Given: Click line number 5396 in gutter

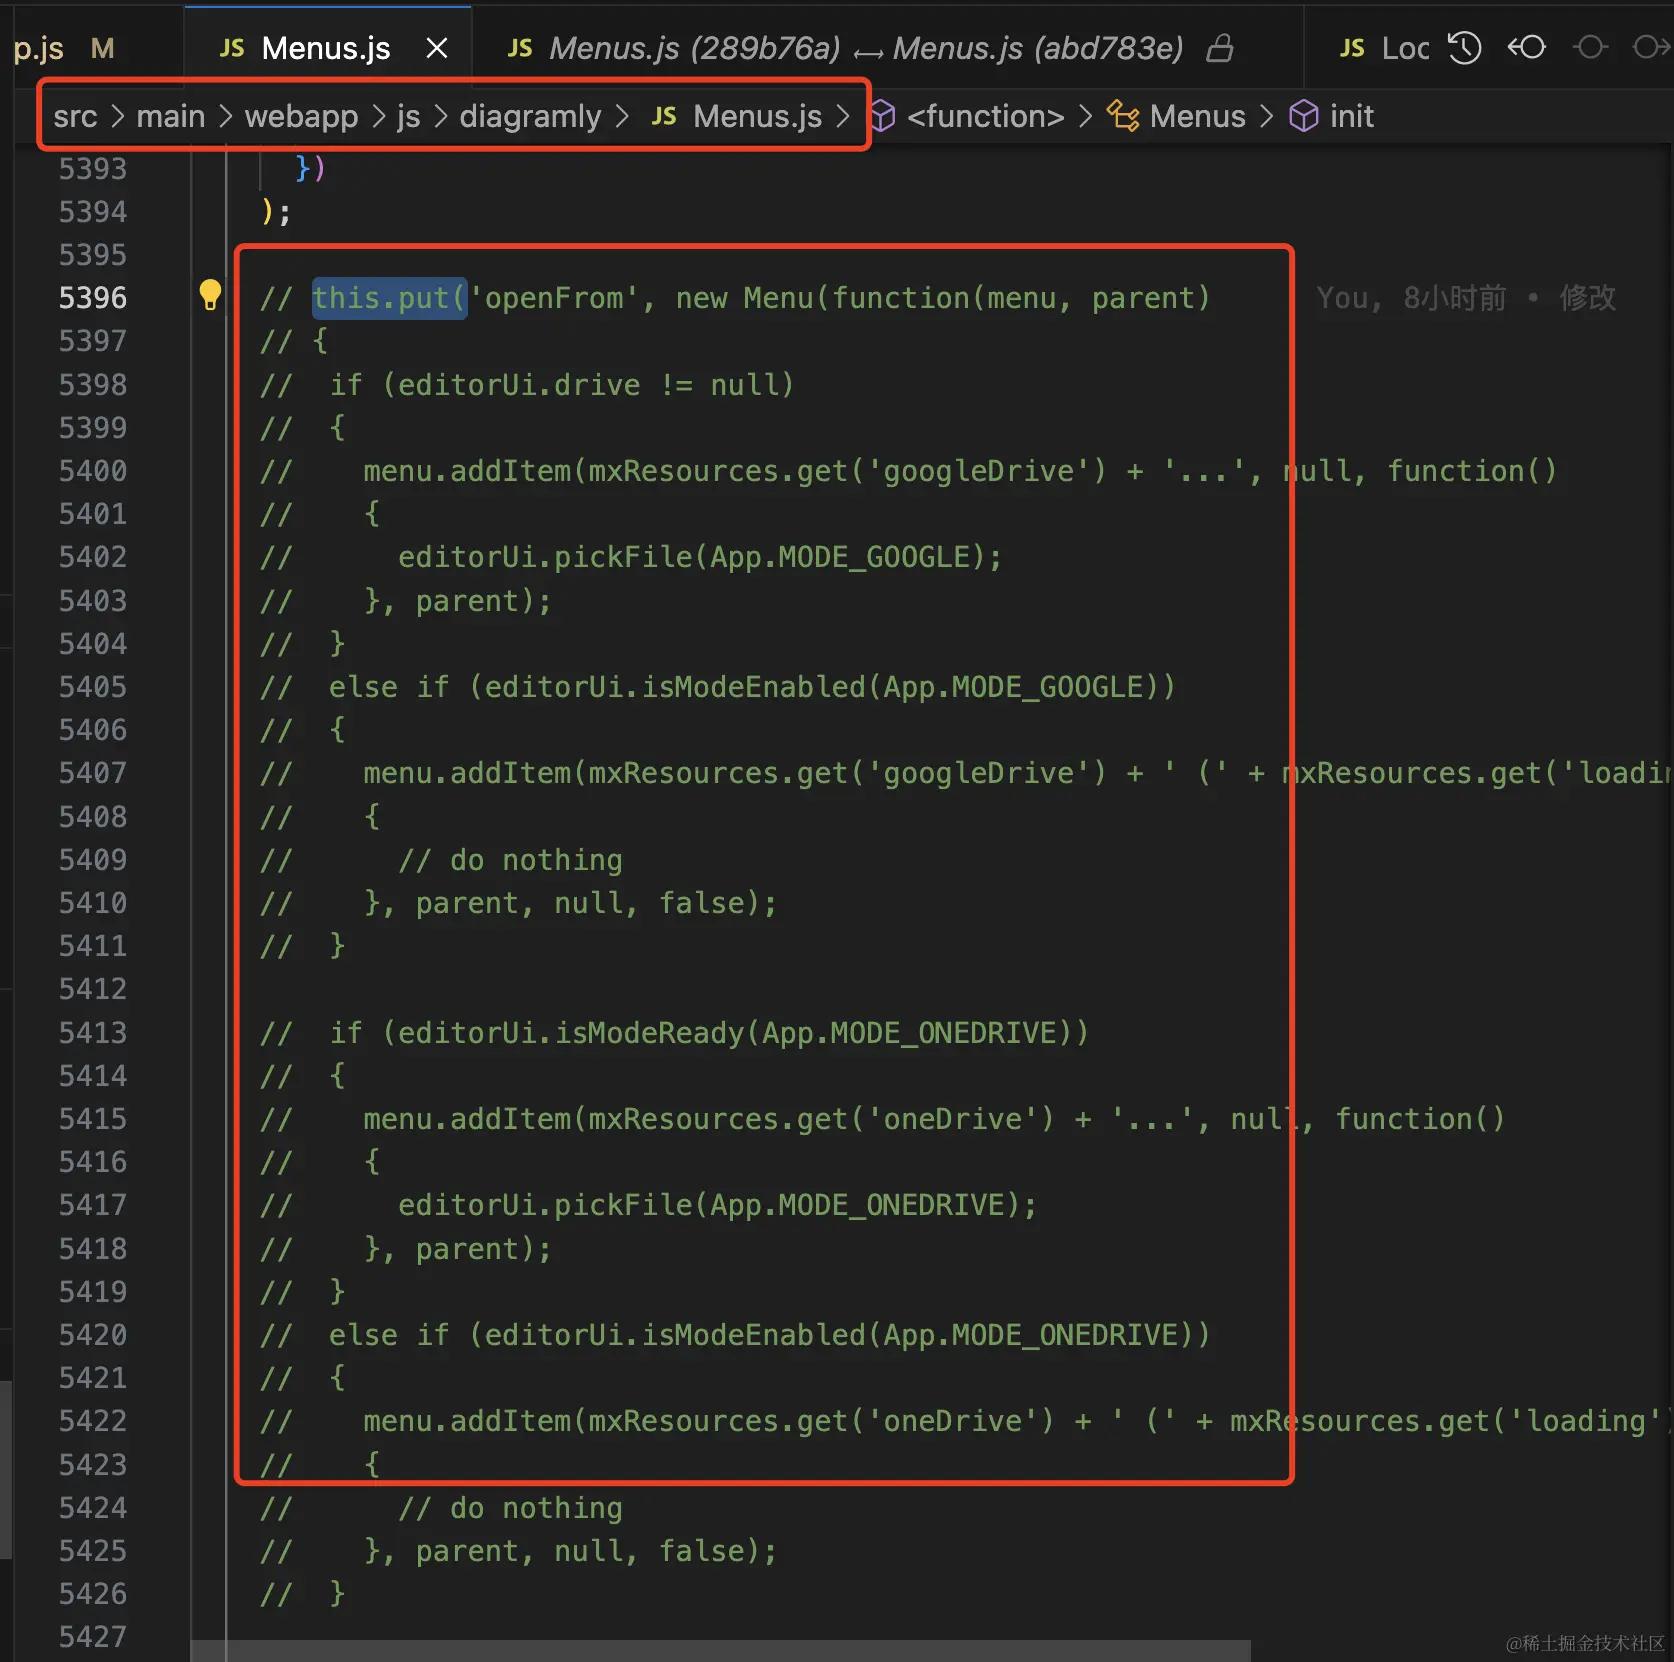Looking at the screenshot, I should pyautogui.click(x=92, y=298).
